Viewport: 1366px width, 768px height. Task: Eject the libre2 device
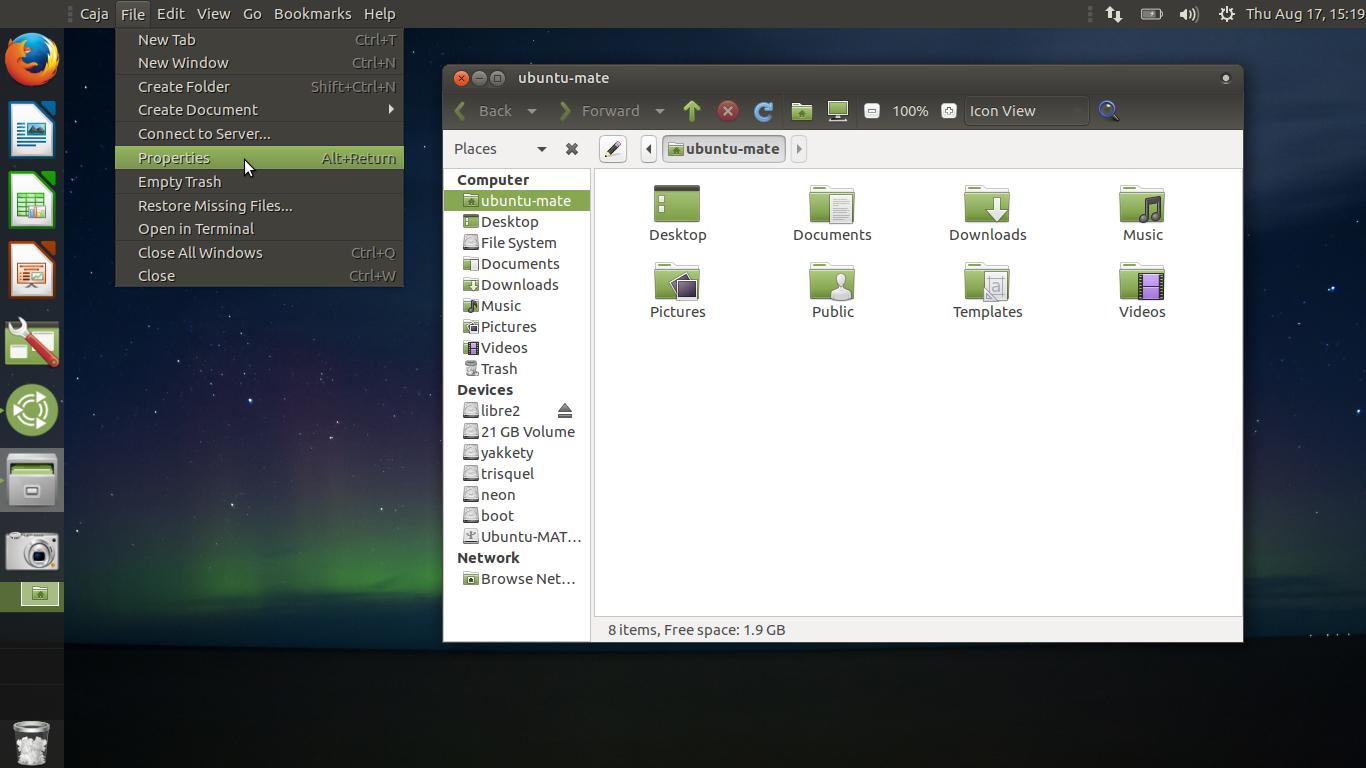pos(565,411)
